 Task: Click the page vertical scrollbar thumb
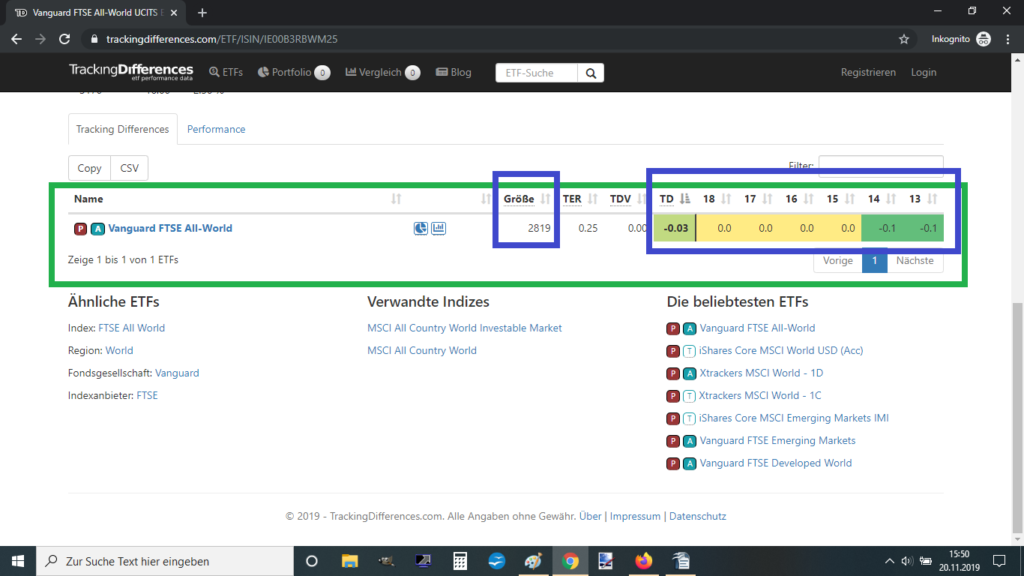point(1017,418)
